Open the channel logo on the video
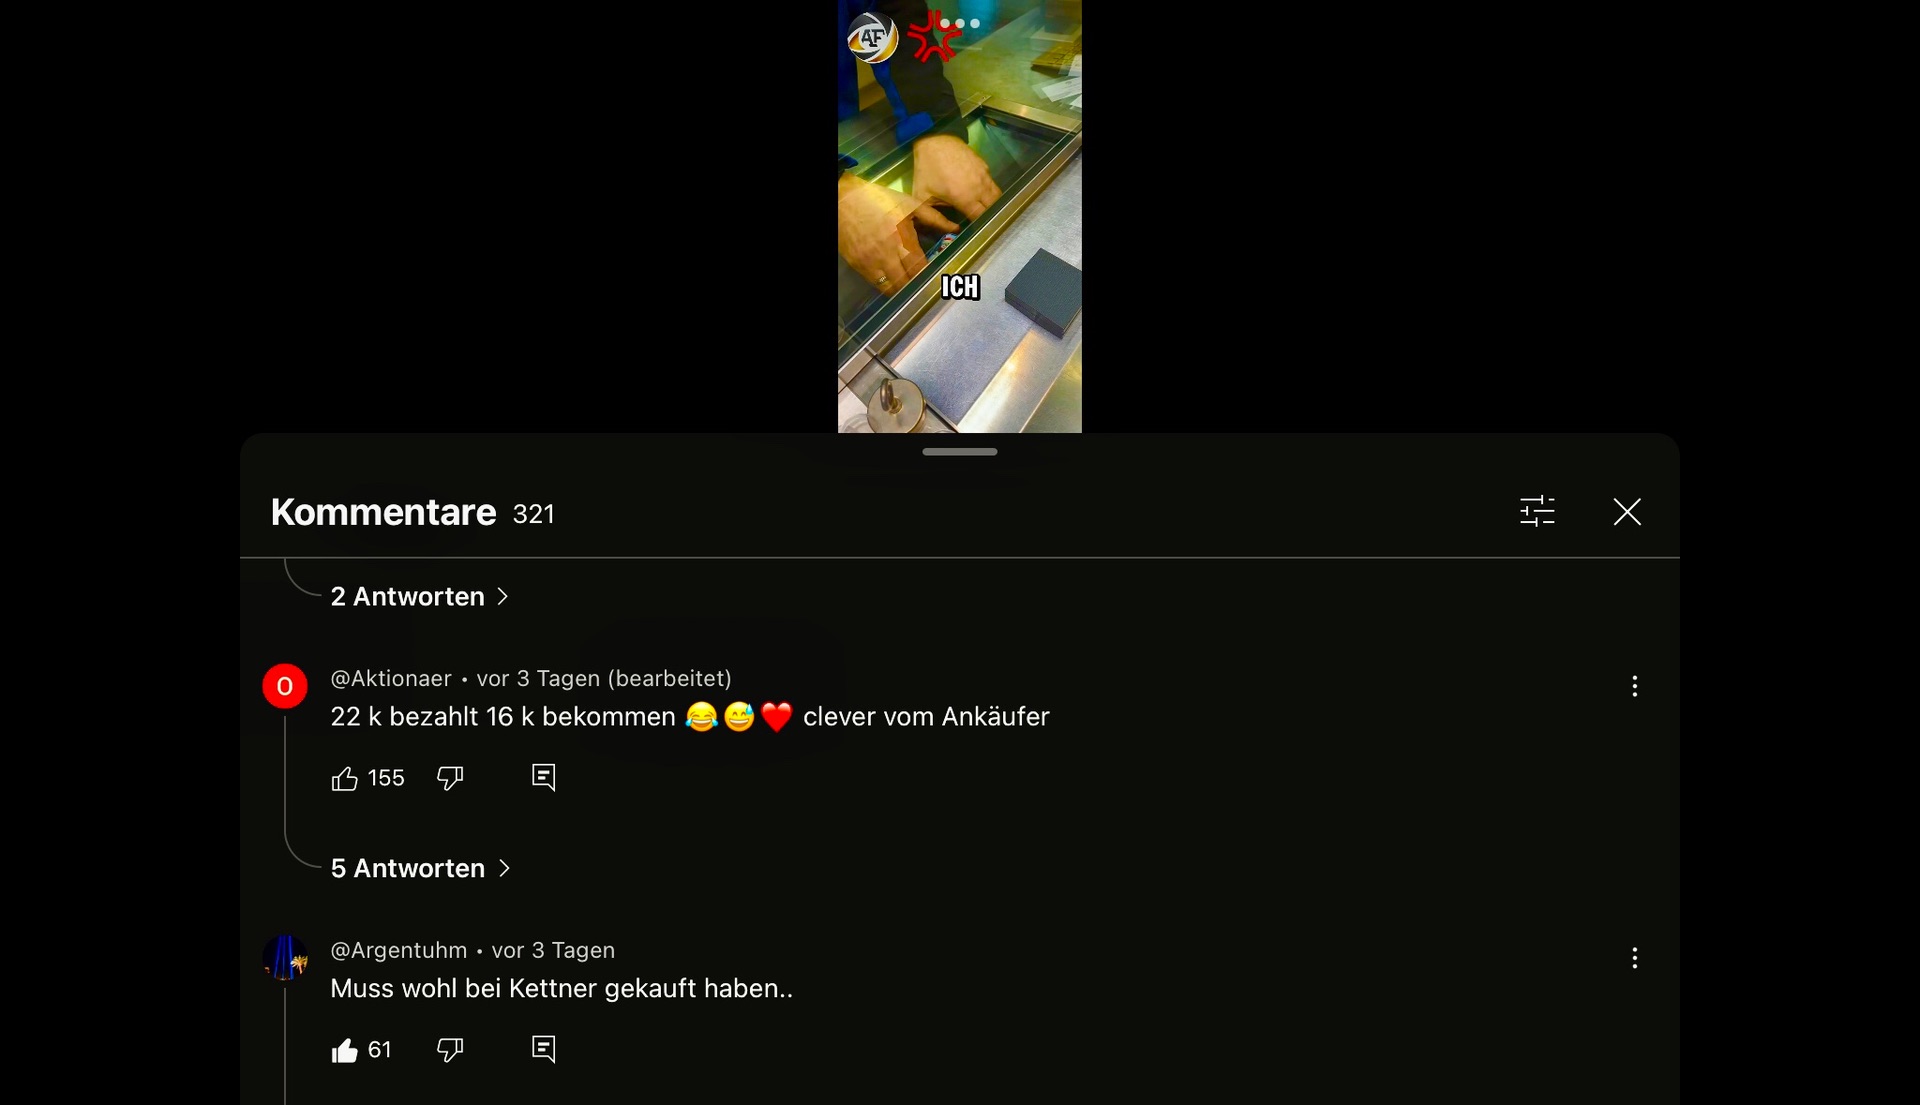 872,38
